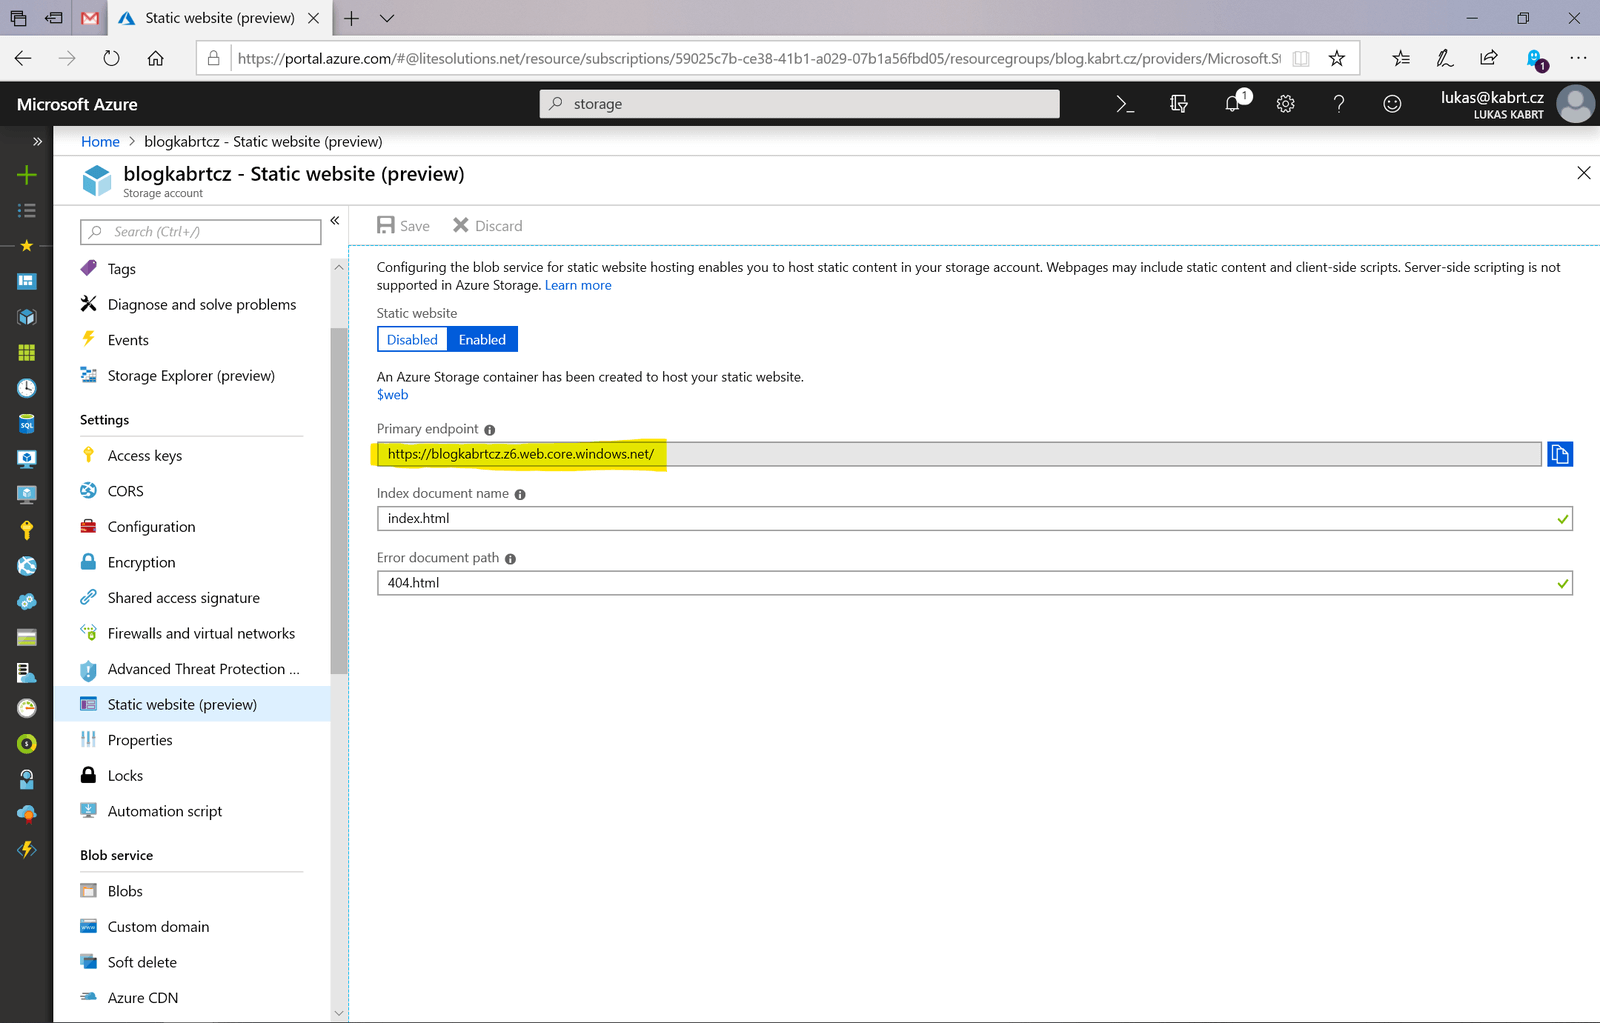Open the Recent clock icon in sidebar
This screenshot has height=1023, width=1600.
click(x=27, y=388)
